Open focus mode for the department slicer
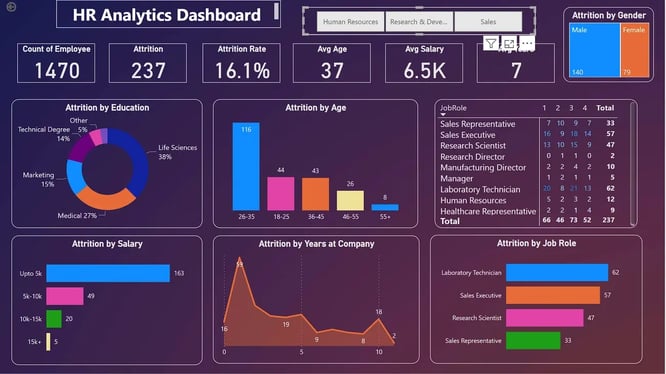 509,43
